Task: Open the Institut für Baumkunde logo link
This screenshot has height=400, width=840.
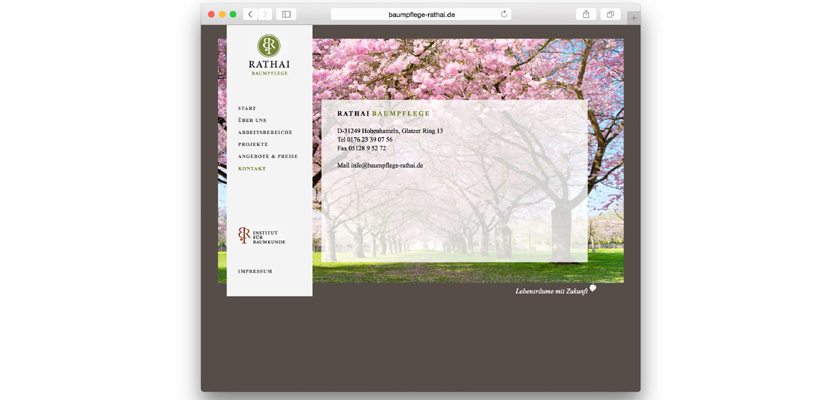Action: point(262,236)
